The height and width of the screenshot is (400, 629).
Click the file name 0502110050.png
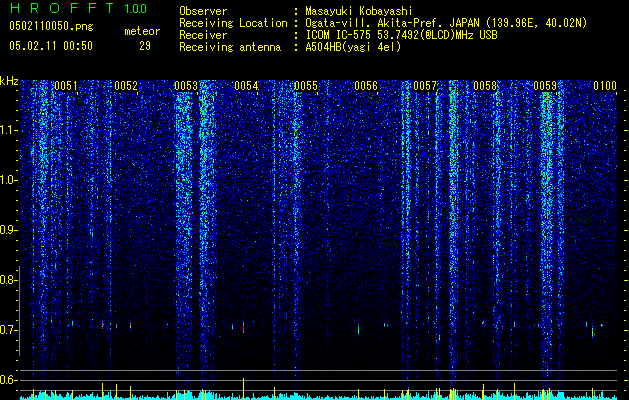click(51, 26)
